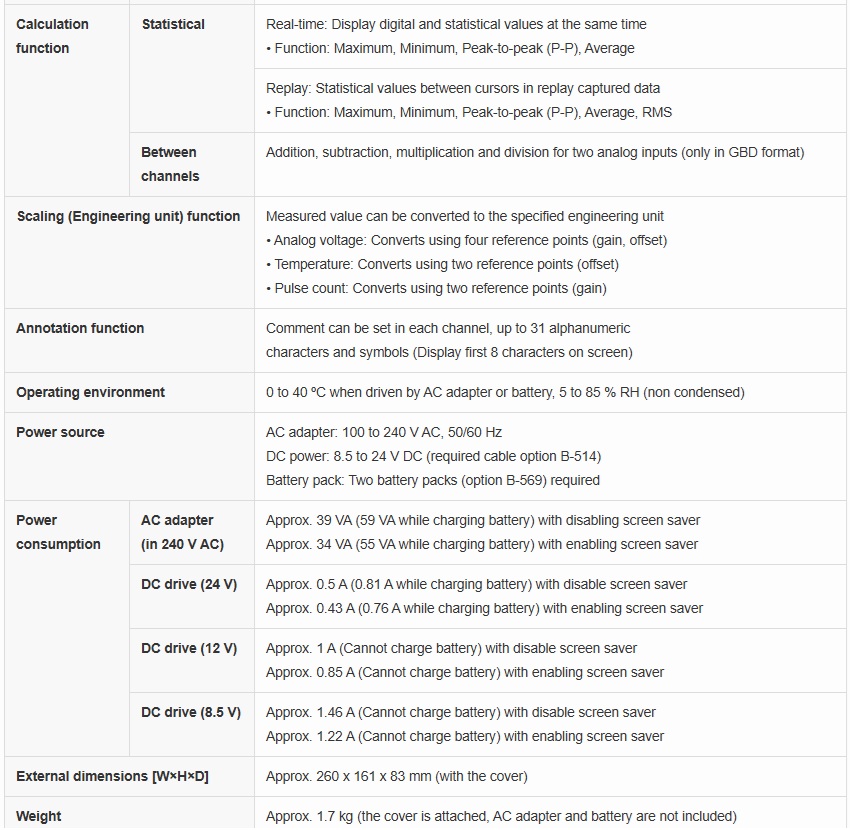Click the replay statistical values description line
Viewport: 850px width, 830px height.
click(x=462, y=88)
